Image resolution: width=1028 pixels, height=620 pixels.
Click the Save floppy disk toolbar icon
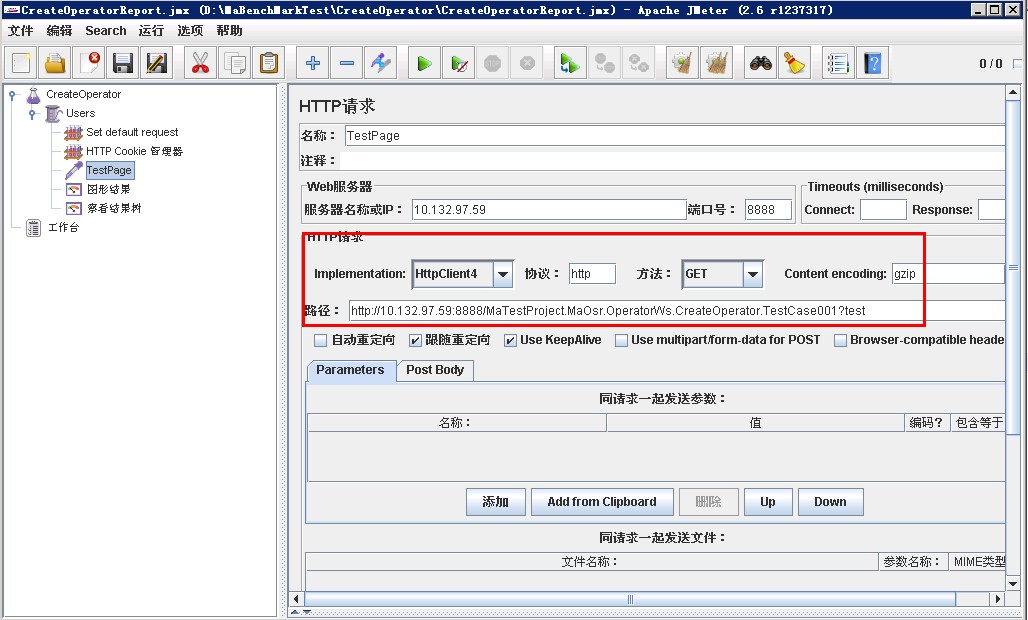coord(124,64)
